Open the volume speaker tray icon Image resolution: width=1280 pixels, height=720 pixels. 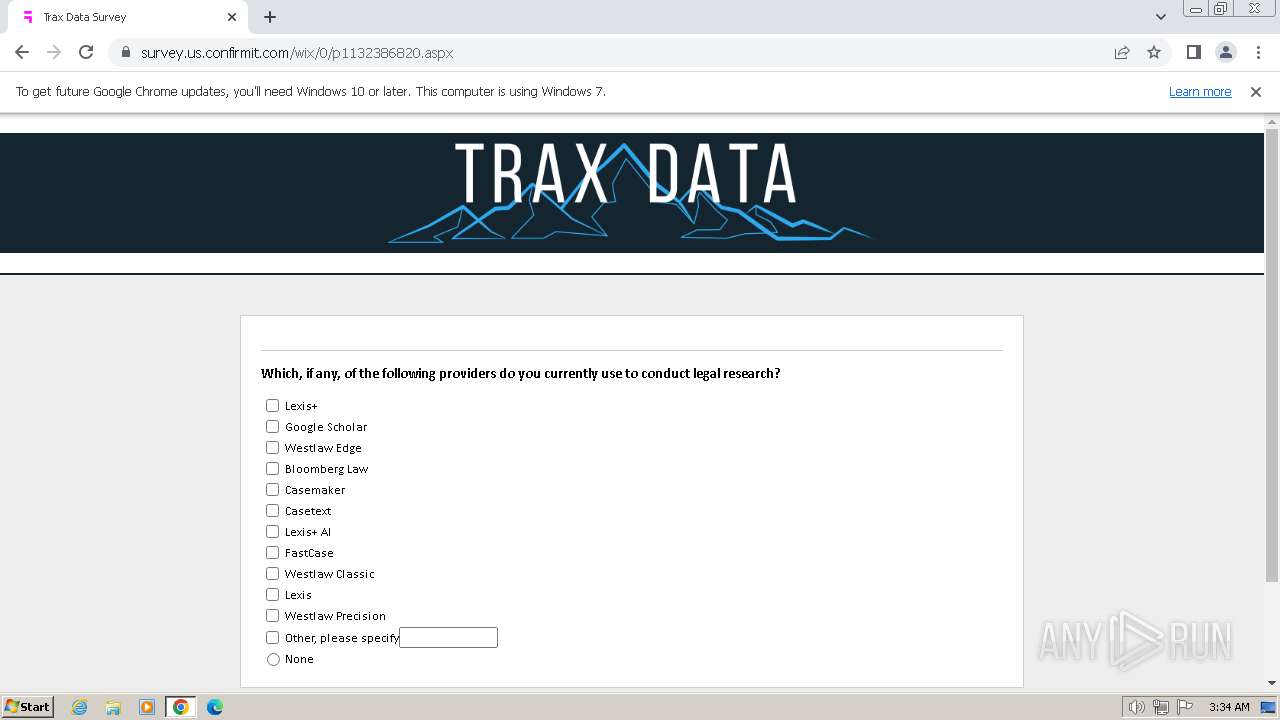[1136, 707]
